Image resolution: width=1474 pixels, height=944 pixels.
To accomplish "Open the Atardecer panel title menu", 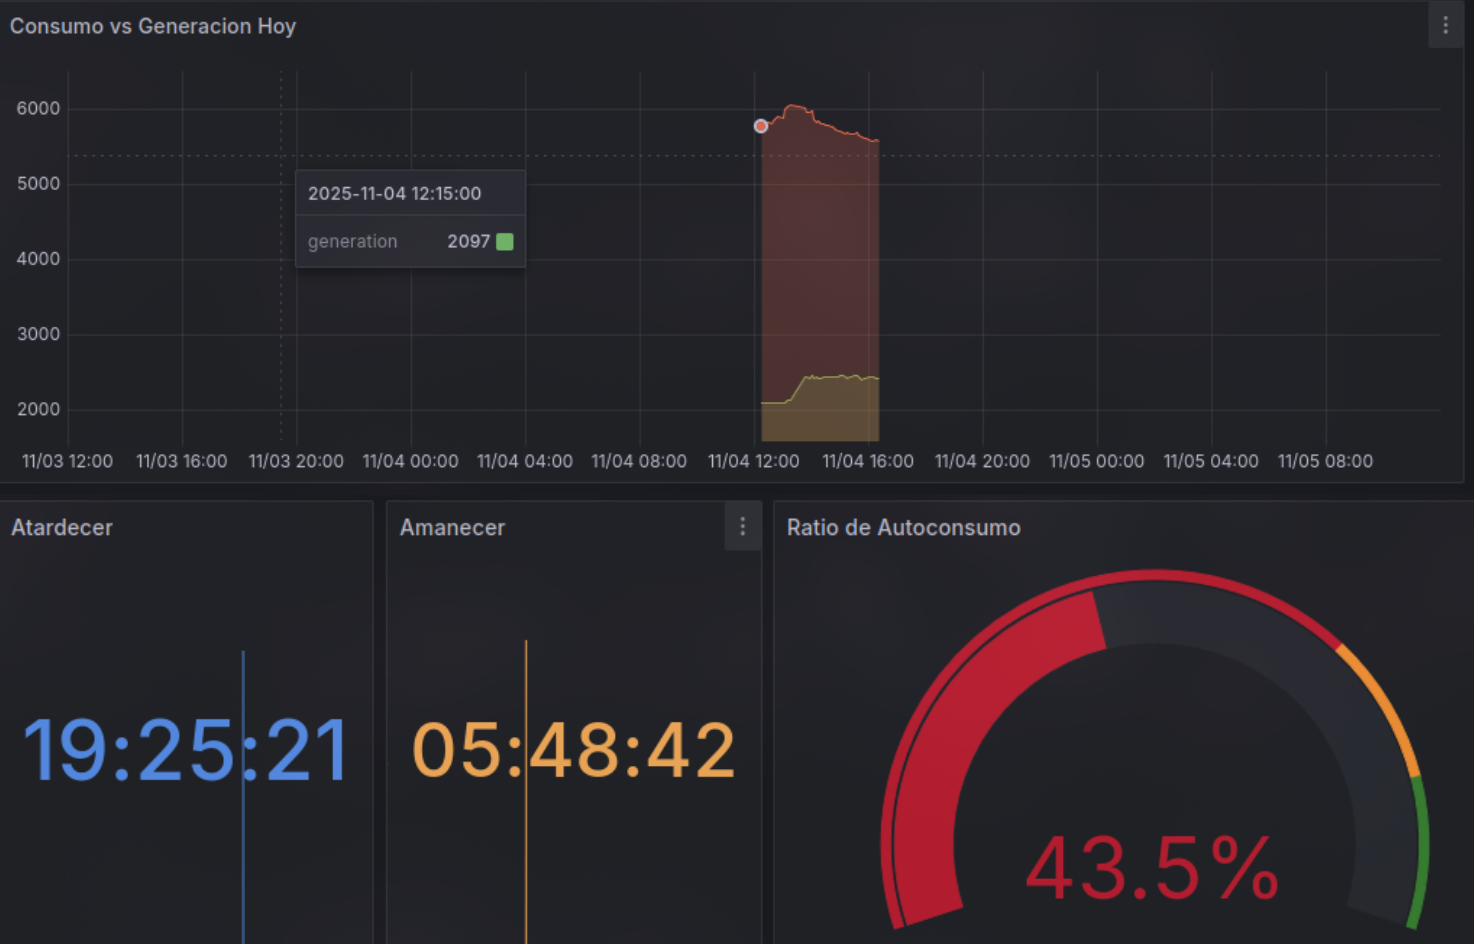I will 62,527.
